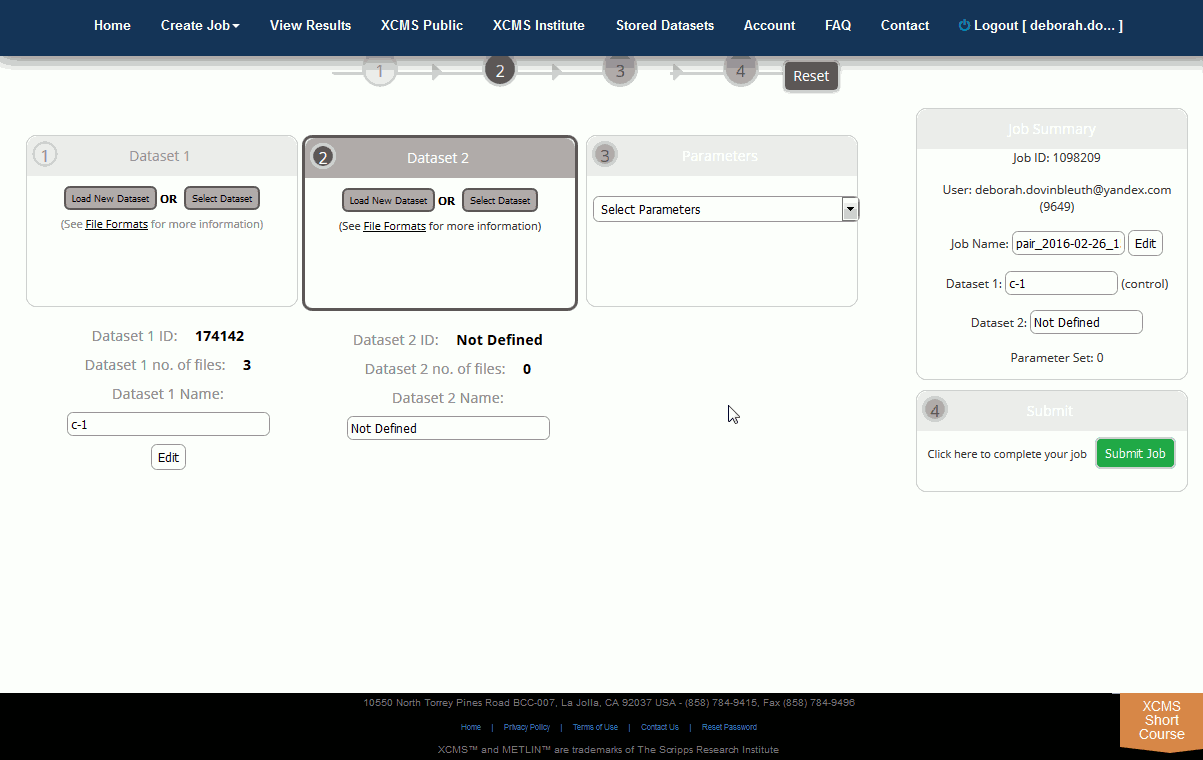Open the Contact Us footer link
This screenshot has width=1203, height=760.
coord(660,727)
